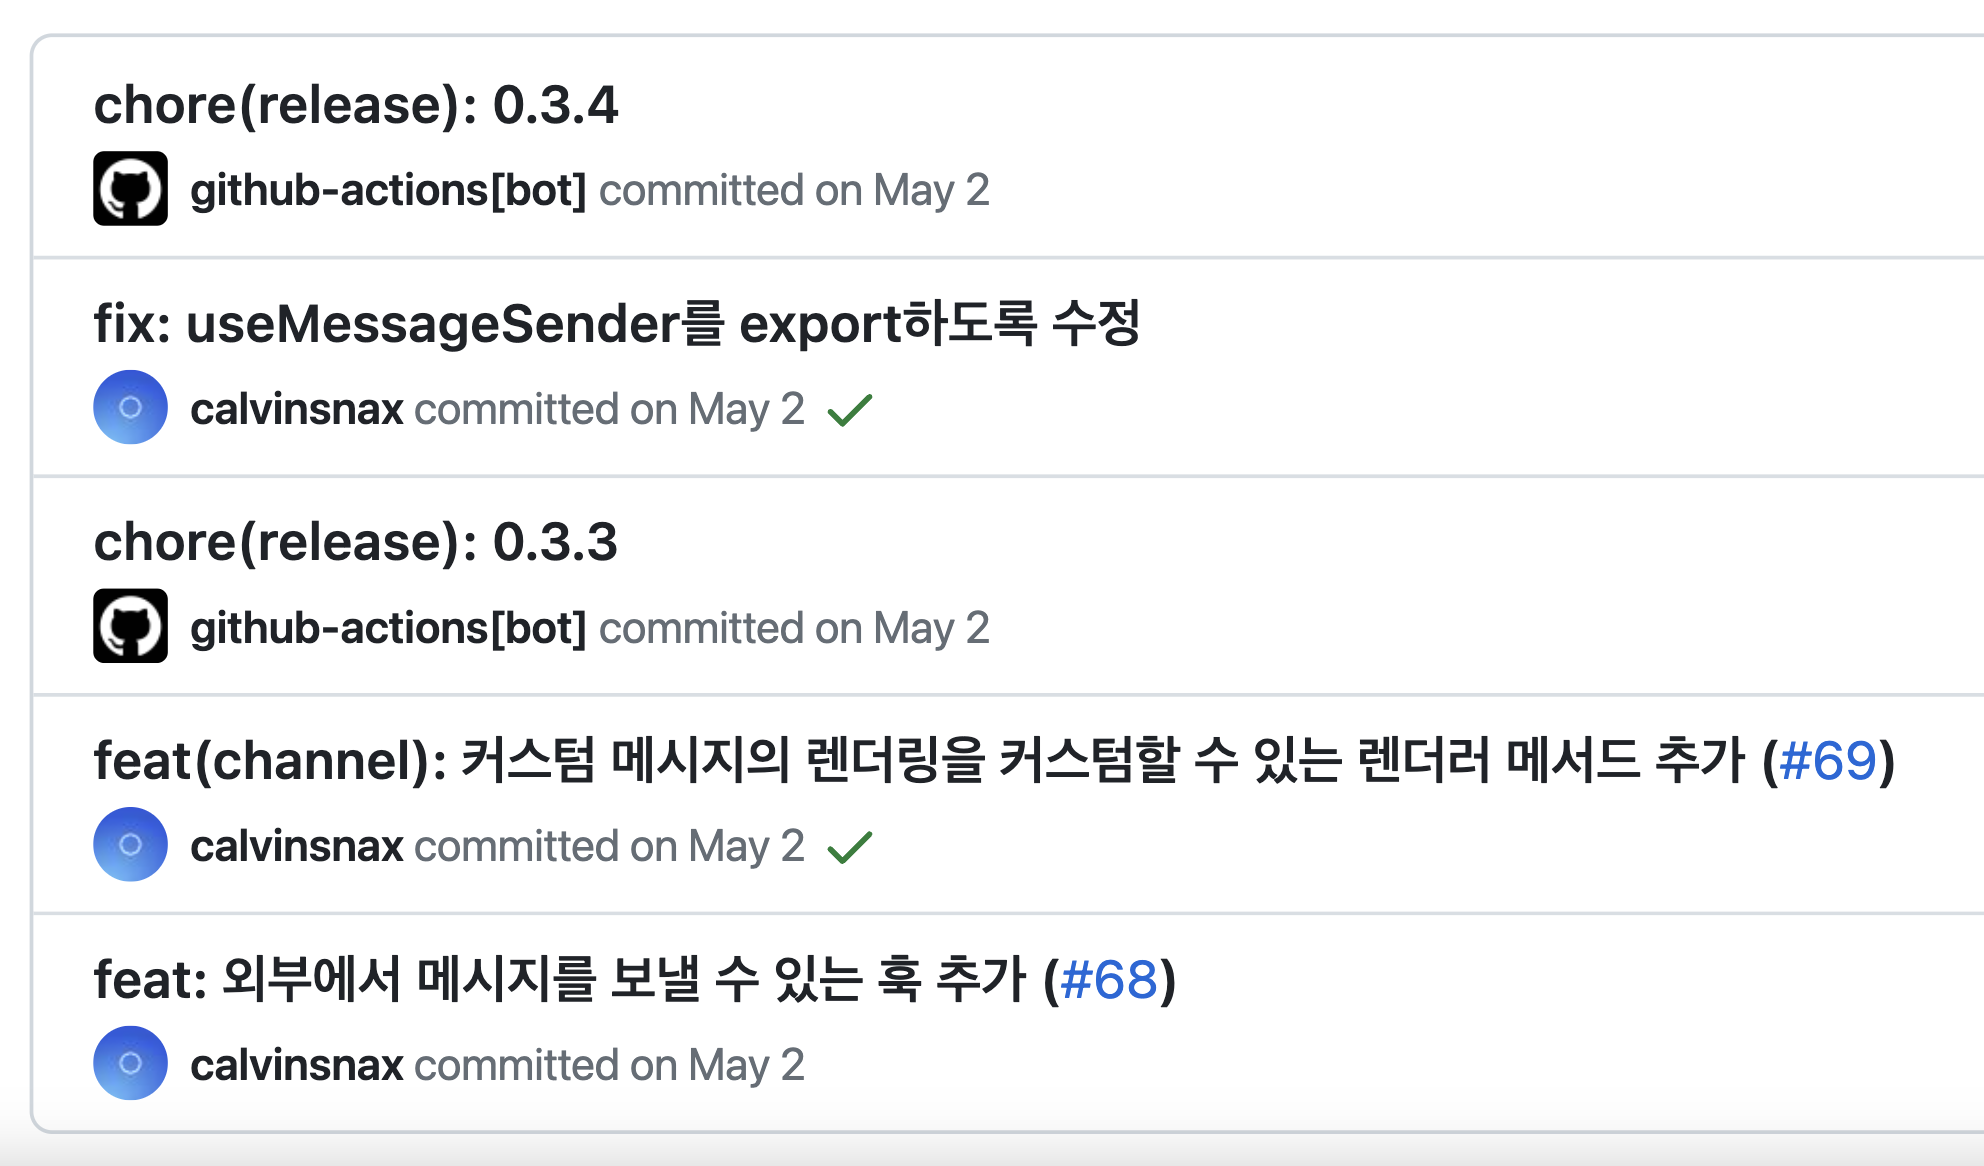
Task: Open the chore(release): 0.3.4 commit
Action: click(355, 105)
